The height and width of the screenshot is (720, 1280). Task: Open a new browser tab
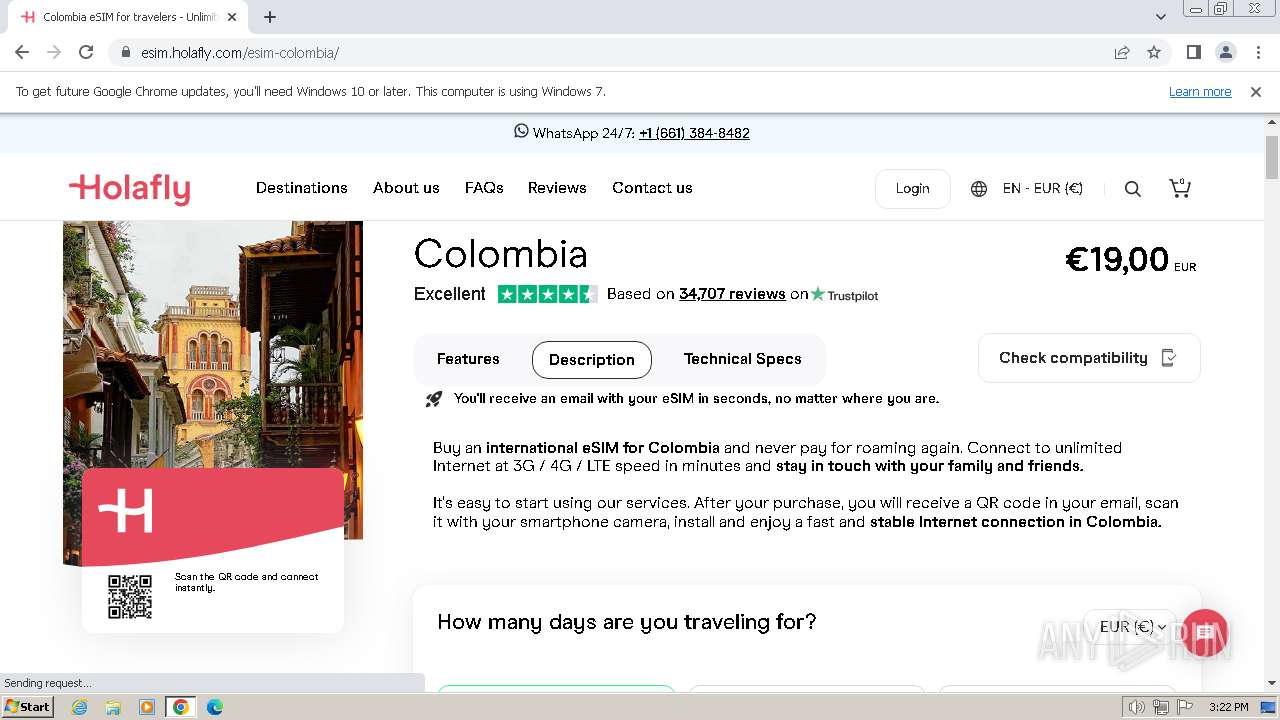click(270, 17)
